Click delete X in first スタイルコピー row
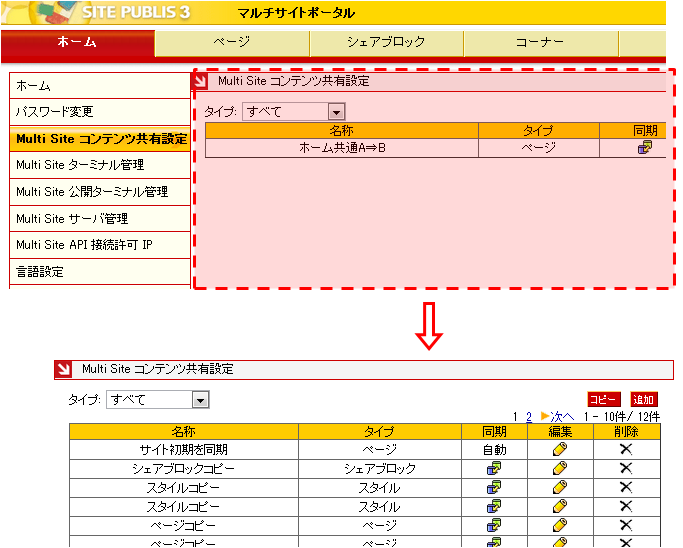Image resolution: width=683 pixels, height=548 pixels. point(626,487)
